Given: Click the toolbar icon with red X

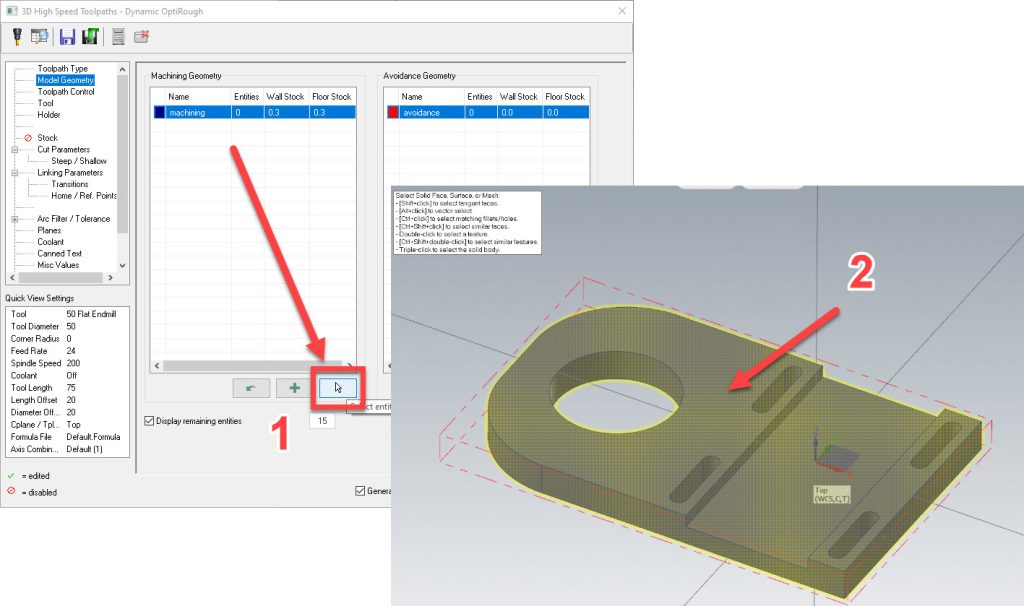Looking at the screenshot, I should (141, 37).
